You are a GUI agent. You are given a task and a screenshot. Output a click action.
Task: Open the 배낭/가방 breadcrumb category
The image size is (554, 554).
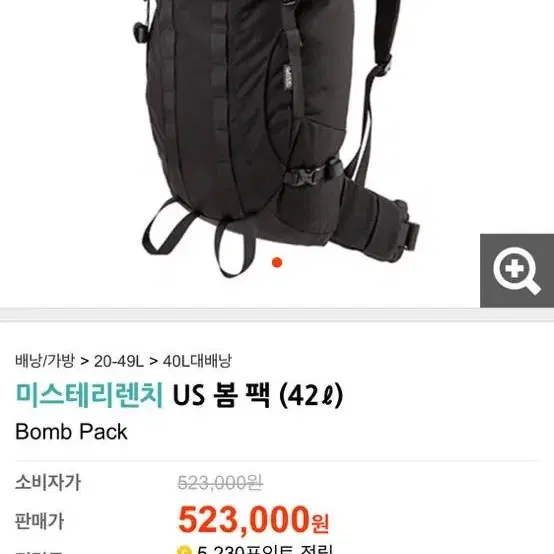pos(45,361)
